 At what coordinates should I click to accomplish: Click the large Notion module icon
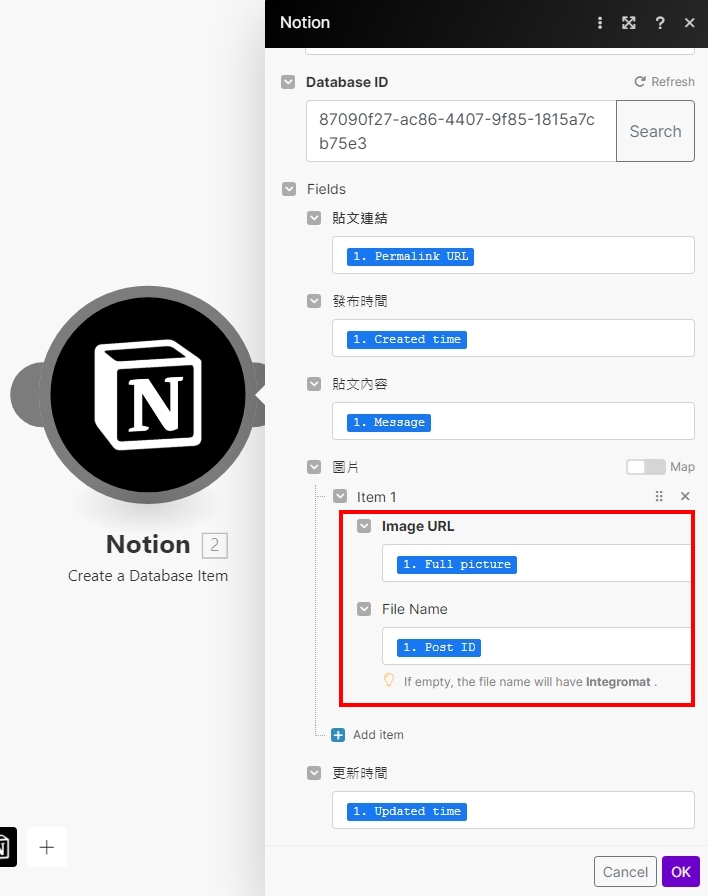point(148,394)
